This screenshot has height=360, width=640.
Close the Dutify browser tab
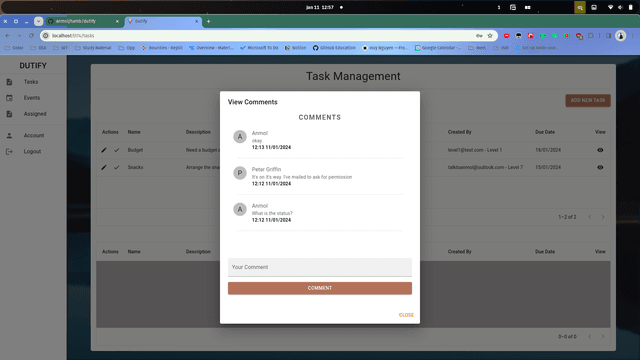196,21
